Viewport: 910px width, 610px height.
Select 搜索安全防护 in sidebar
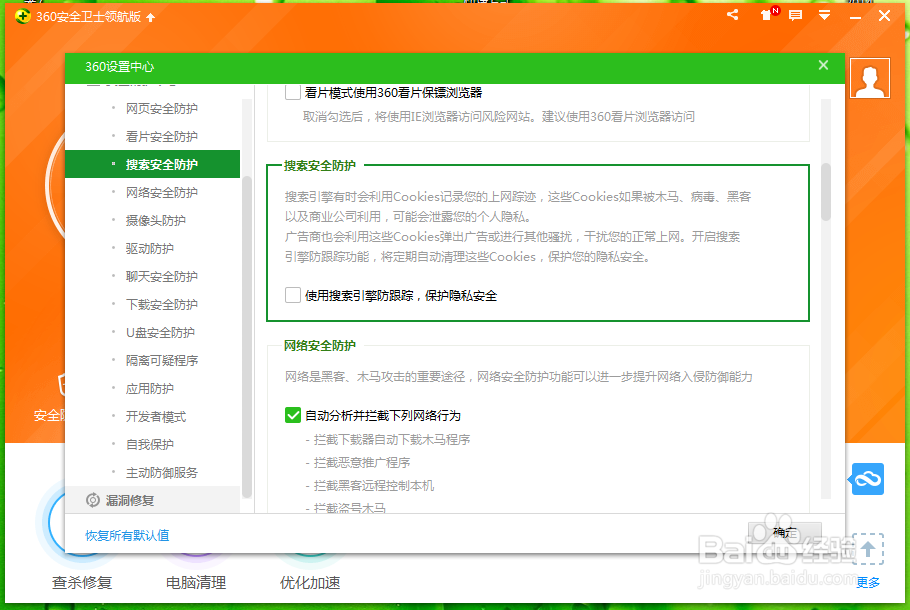pyautogui.click(x=152, y=164)
